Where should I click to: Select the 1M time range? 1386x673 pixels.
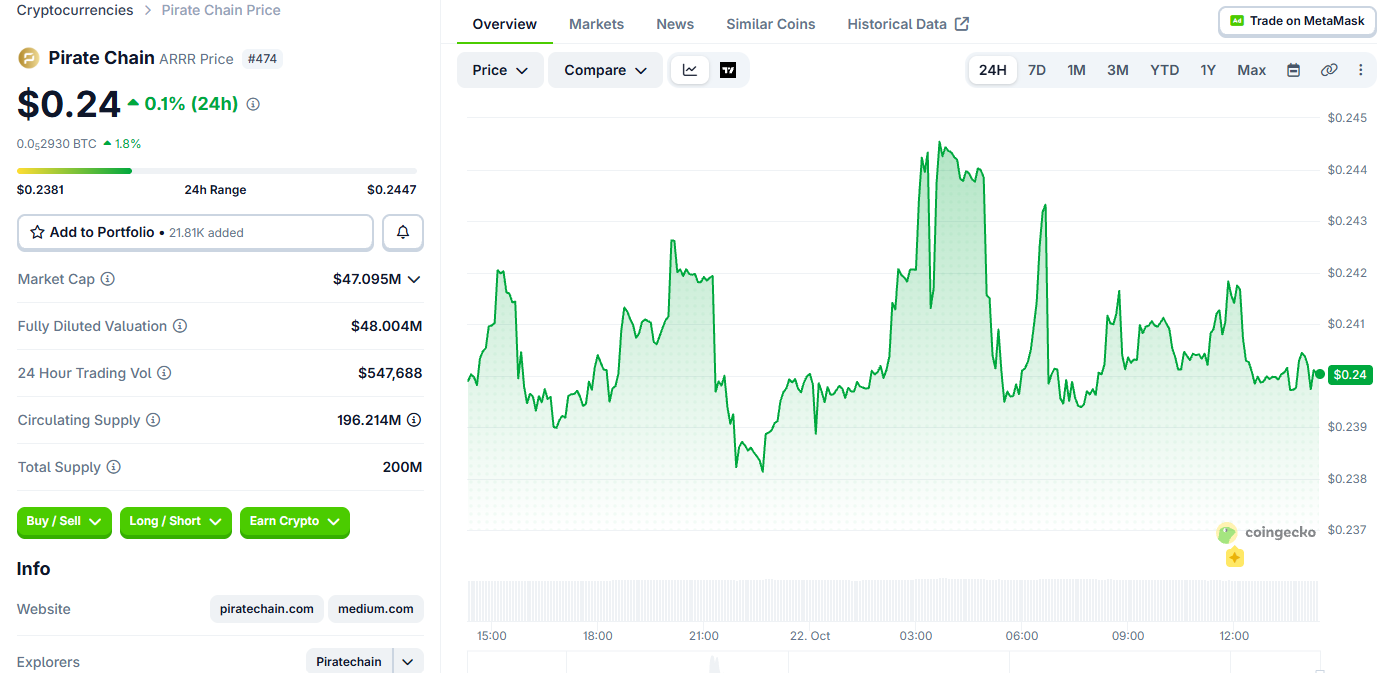[1076, 70]
